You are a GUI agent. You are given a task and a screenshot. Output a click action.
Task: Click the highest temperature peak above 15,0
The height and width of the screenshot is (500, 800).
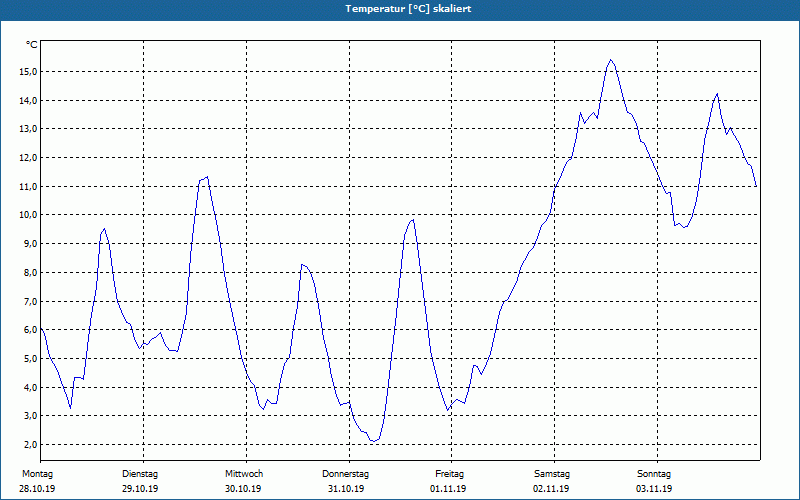tap(611, 60)
